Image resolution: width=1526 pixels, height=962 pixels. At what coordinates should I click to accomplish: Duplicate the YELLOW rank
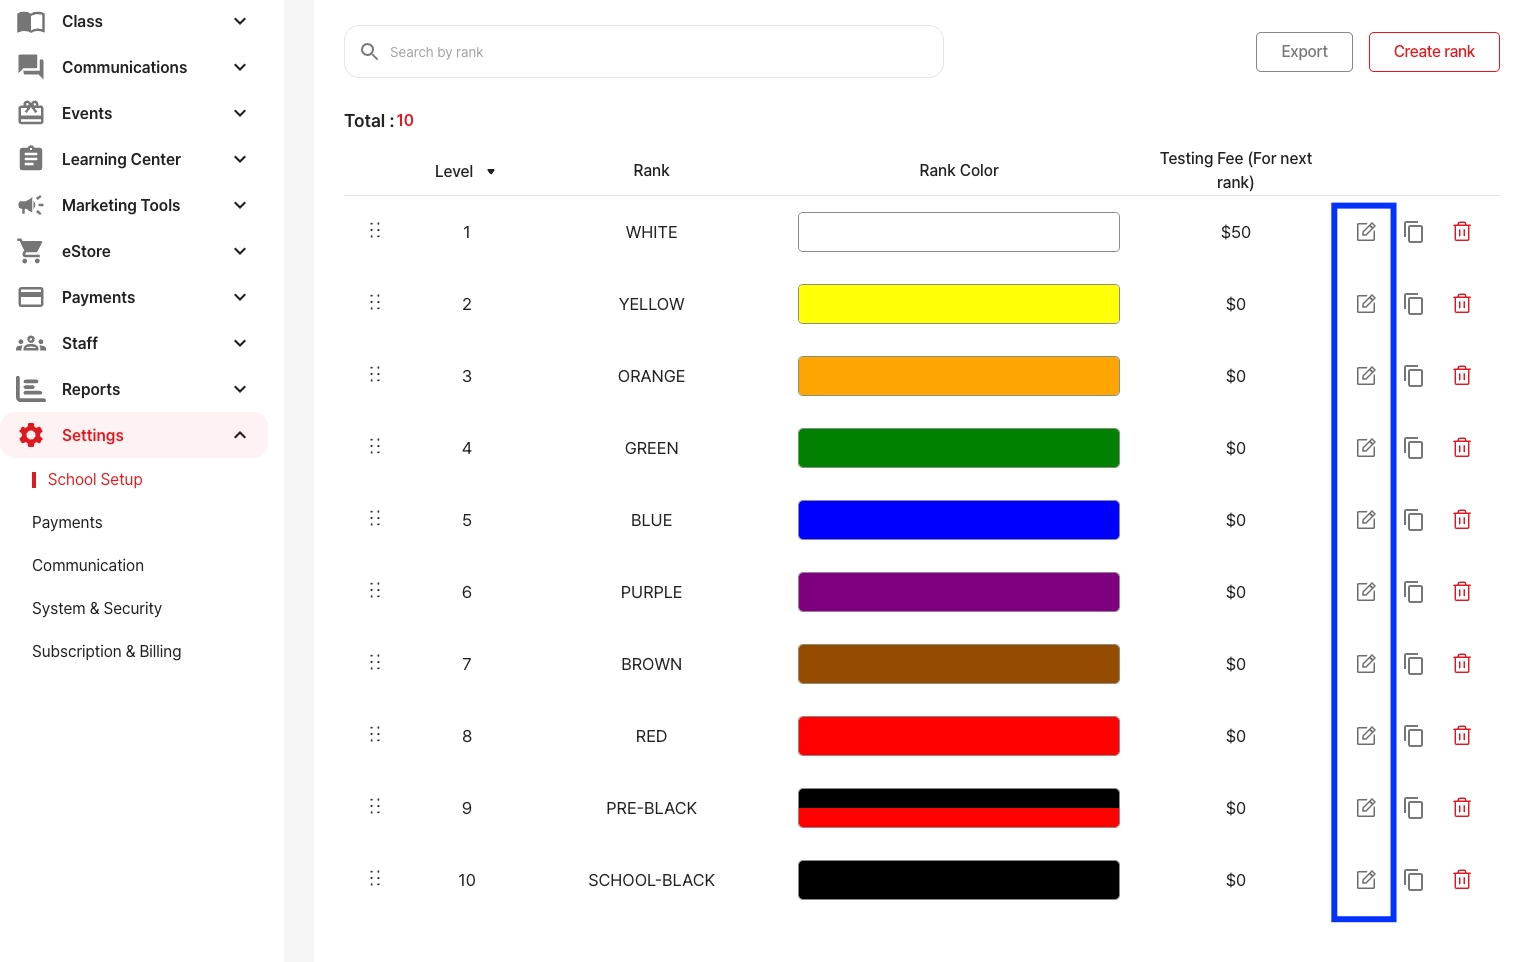[x=1414, y=303]
